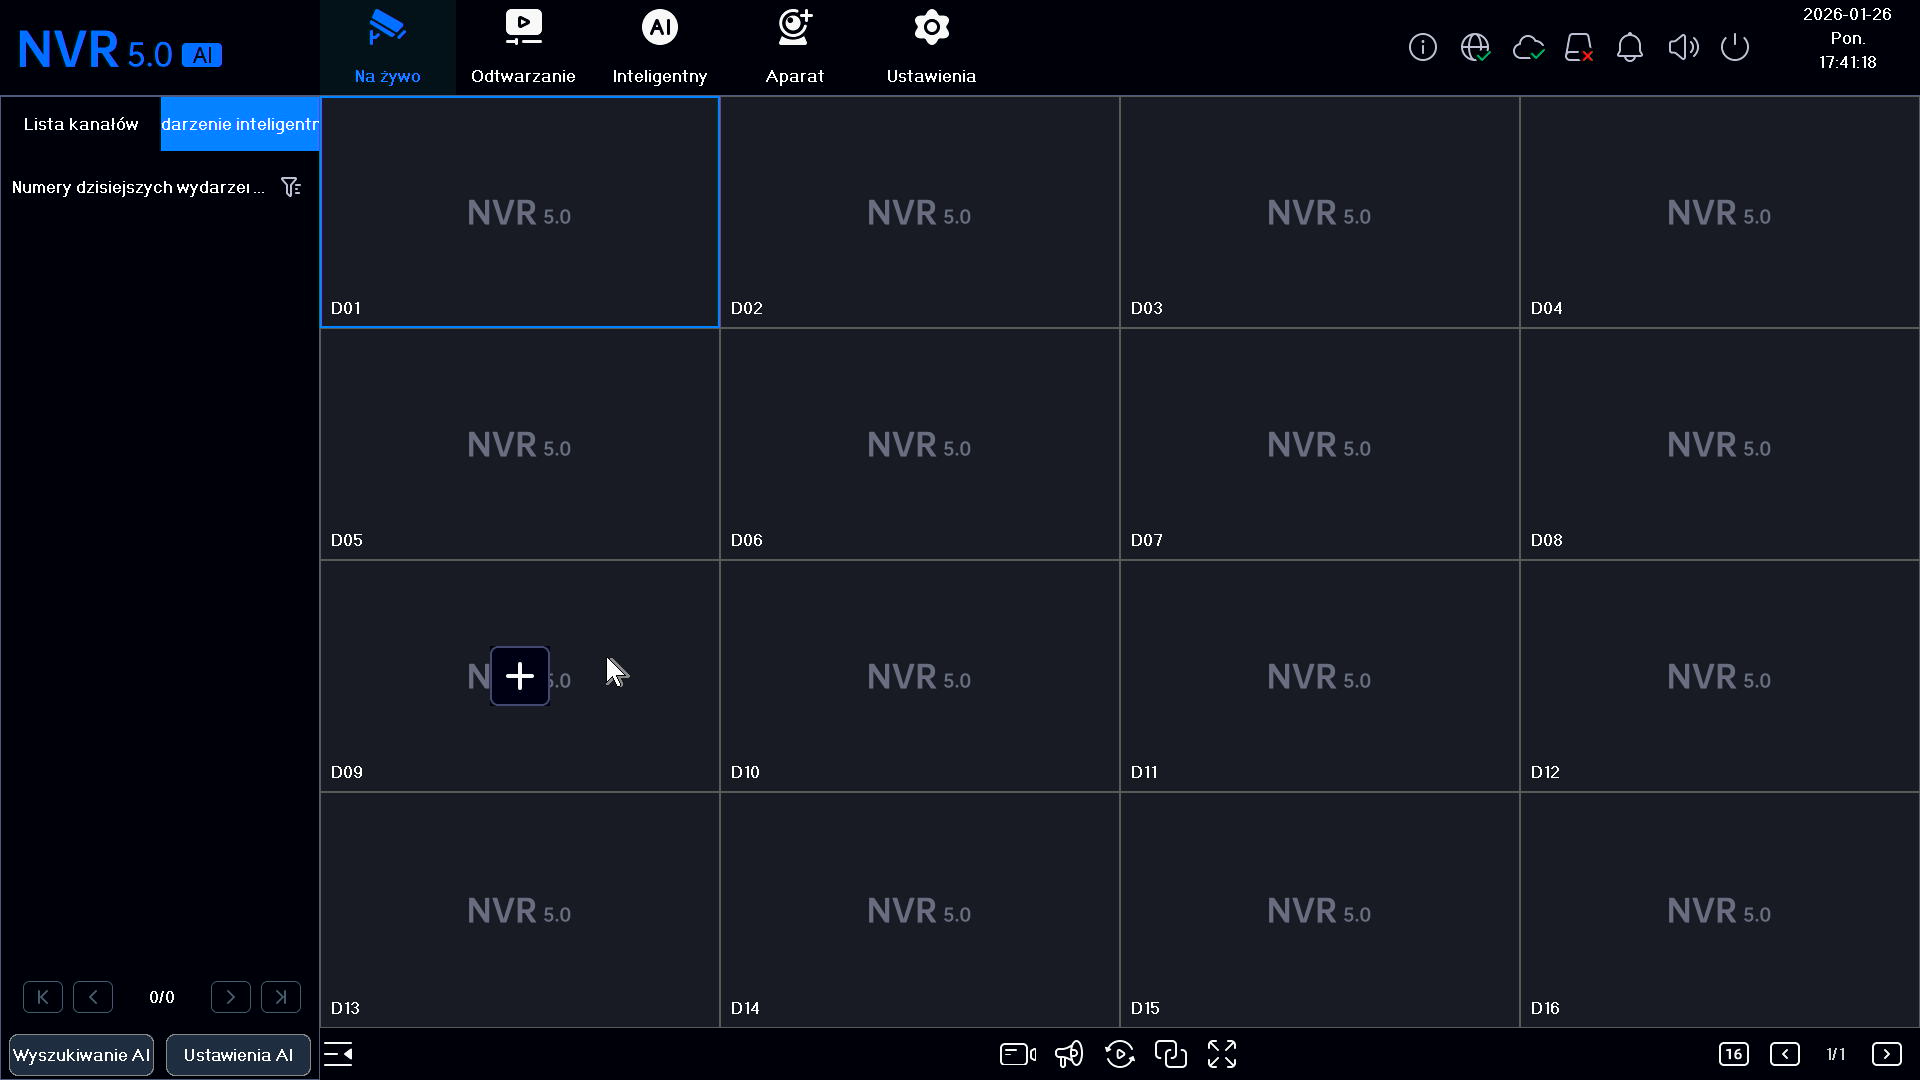Click the device error status icon

pos(1579,47)
